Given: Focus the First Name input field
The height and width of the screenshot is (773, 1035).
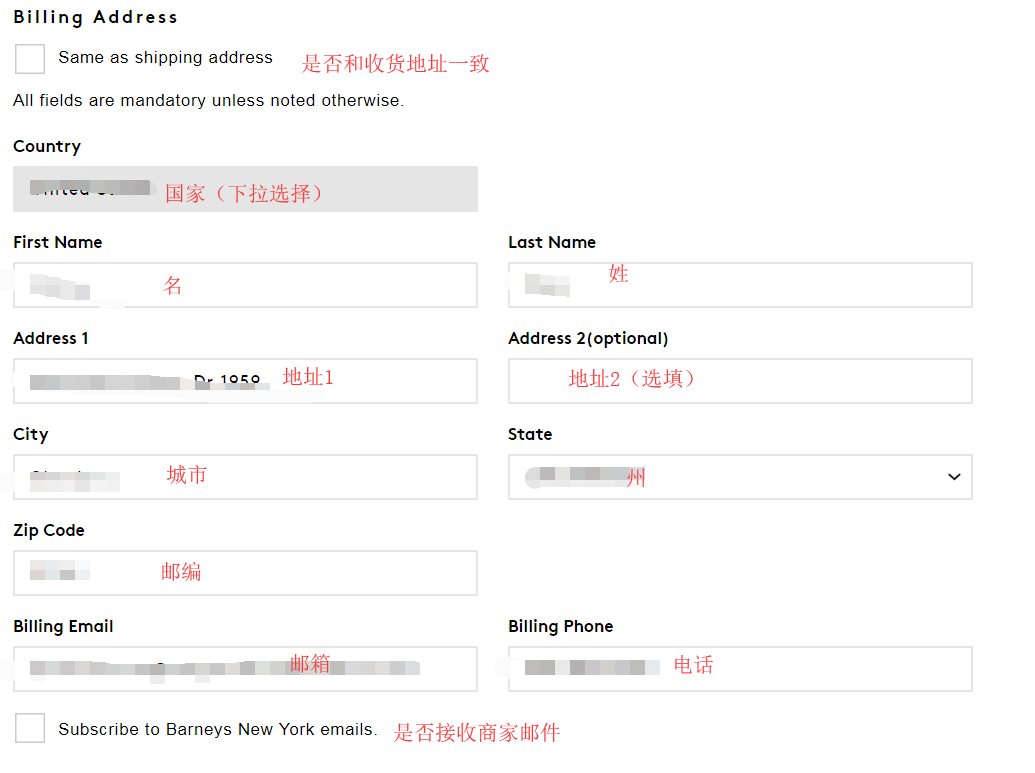Looking at the screenshot, I should (x=245, y=285).
